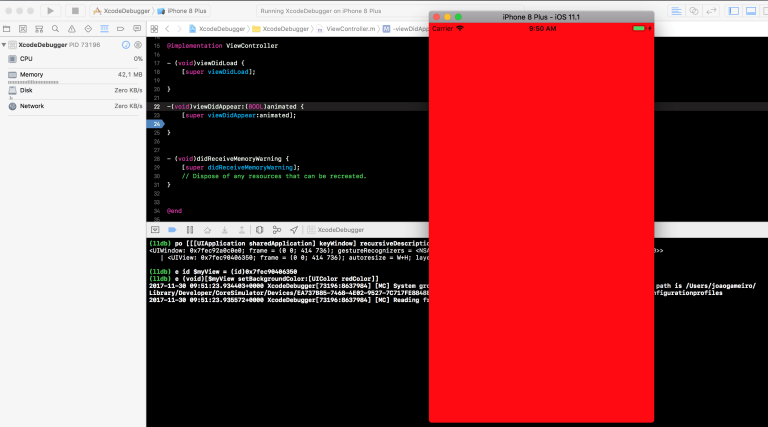Click XcodeDebugger folder in jump bar
768x427 pixels.
(281, 29)
